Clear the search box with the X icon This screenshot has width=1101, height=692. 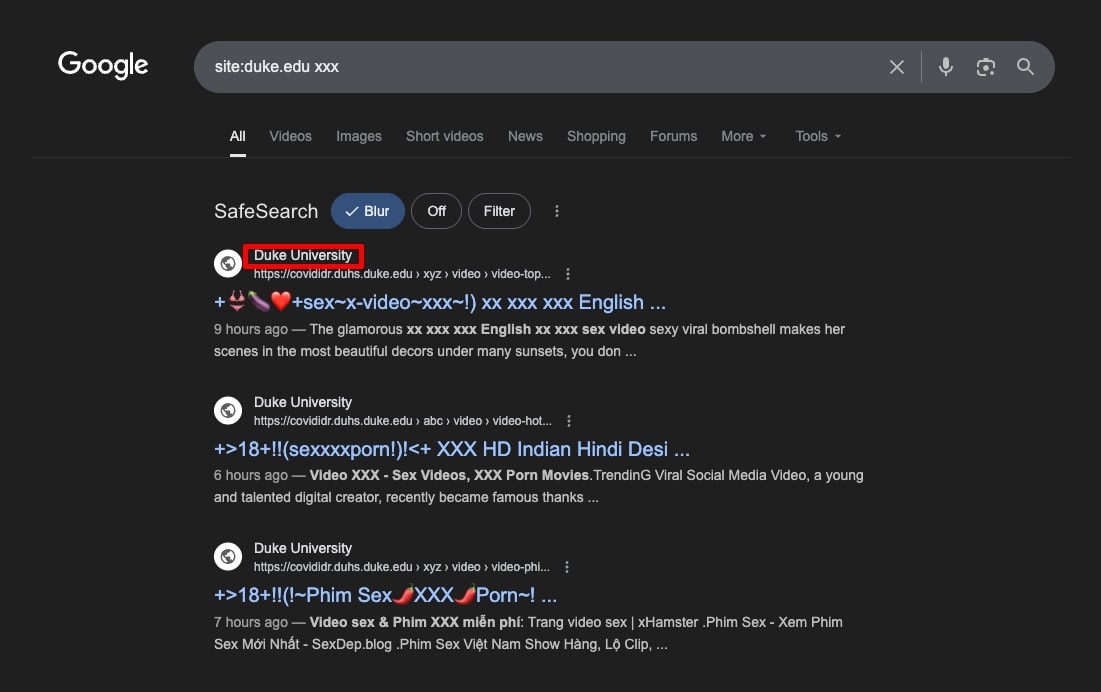pos(896,66)
